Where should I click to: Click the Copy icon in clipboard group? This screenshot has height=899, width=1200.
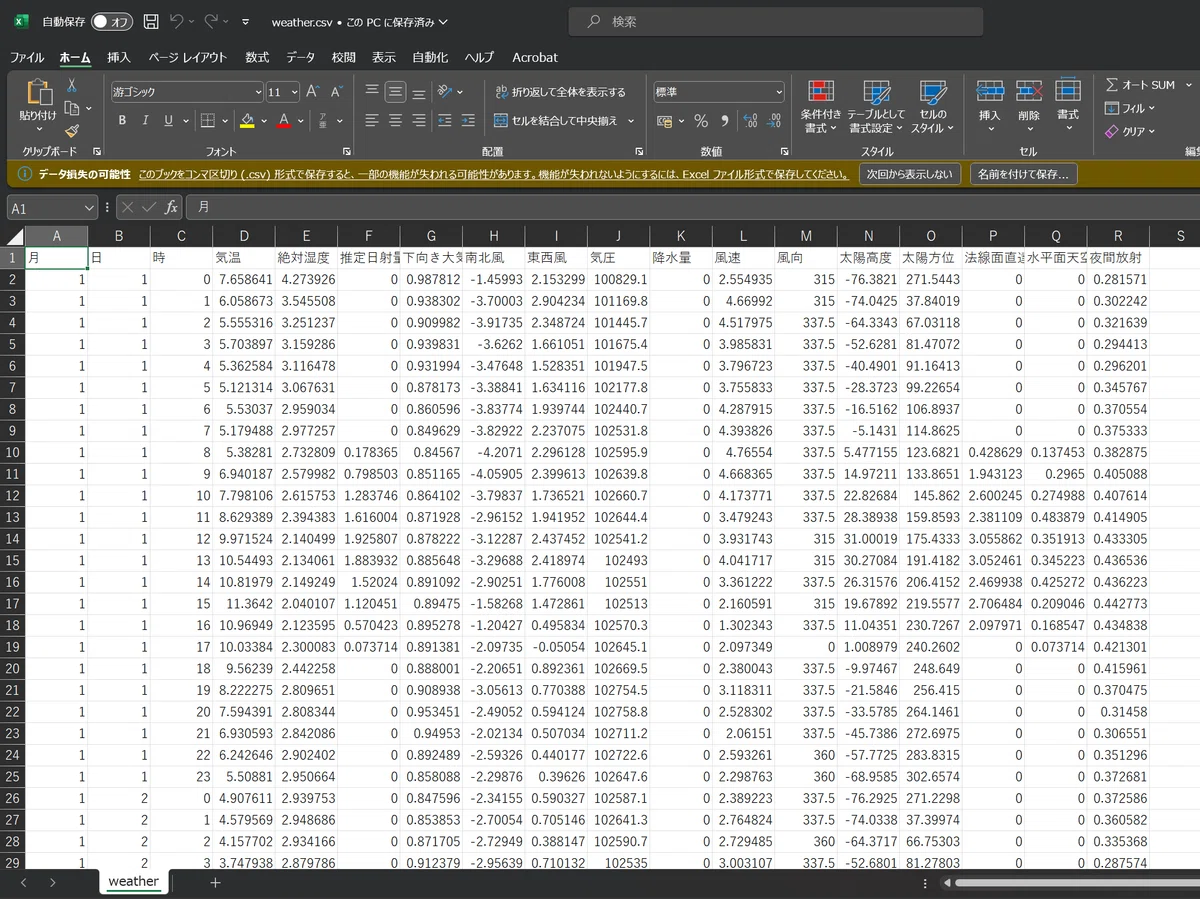pyautogui.click(x=72, y=108)
